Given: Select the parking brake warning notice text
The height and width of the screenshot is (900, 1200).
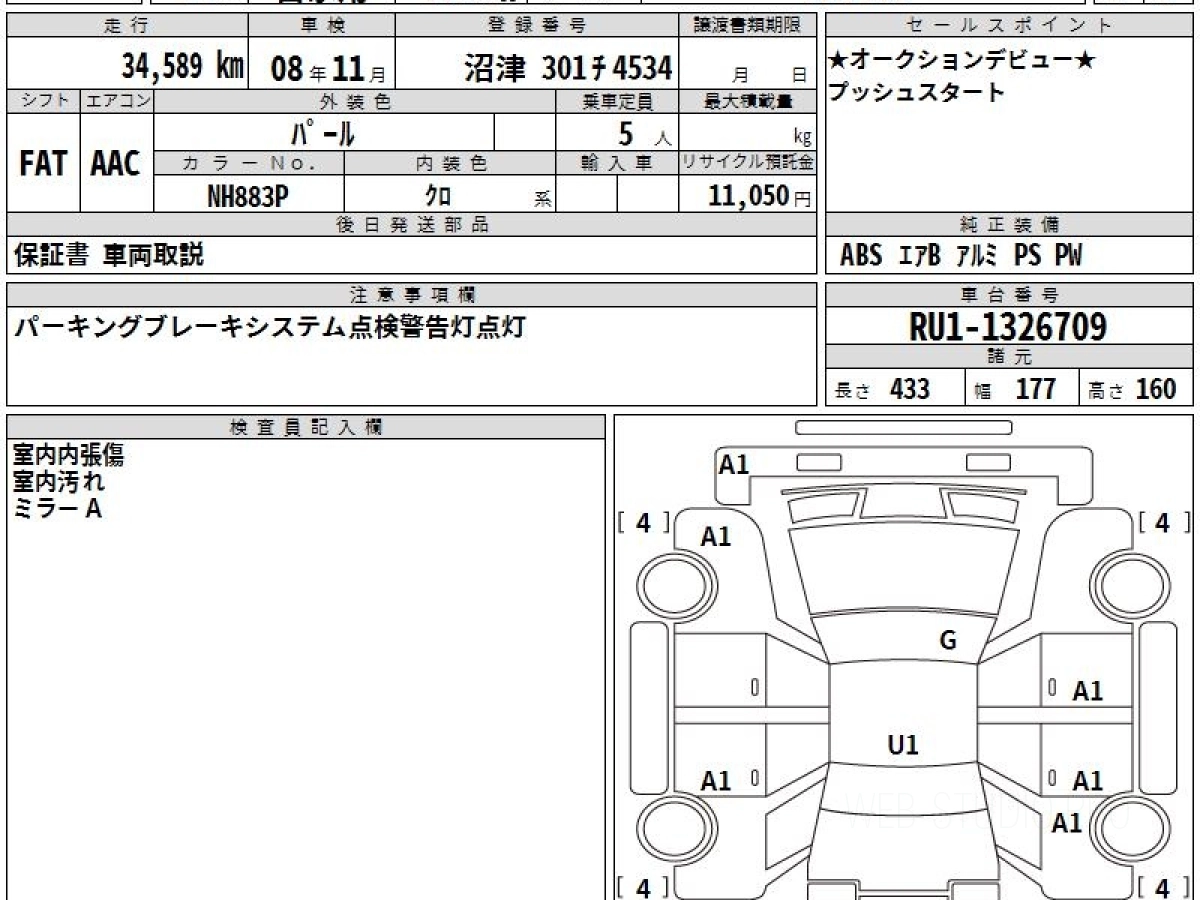Looking at the screenshot, I should tap(269, 328).
